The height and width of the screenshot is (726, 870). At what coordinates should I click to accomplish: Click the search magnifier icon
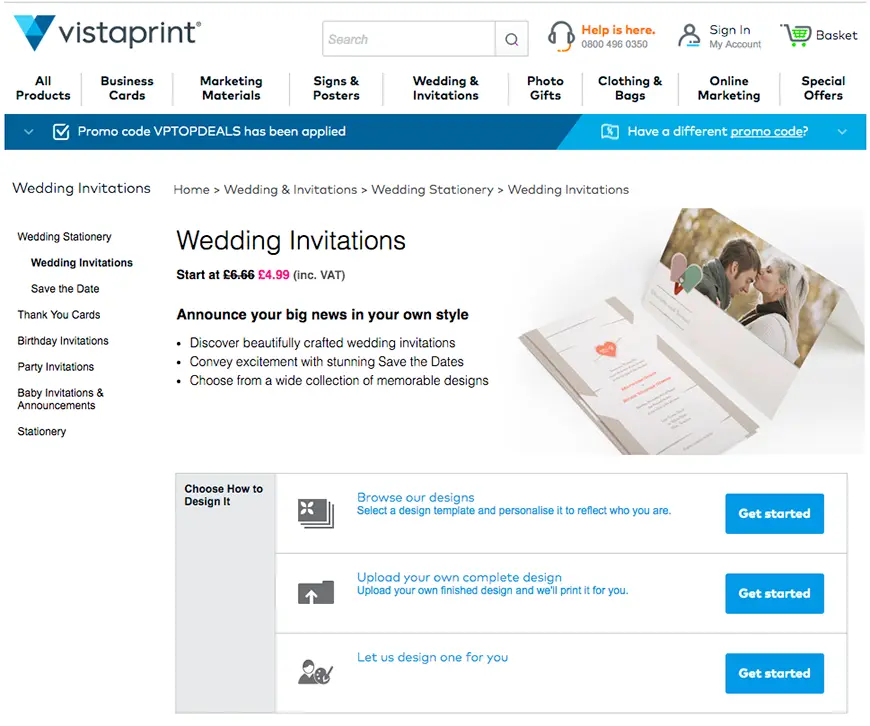(x=511, y=39)
